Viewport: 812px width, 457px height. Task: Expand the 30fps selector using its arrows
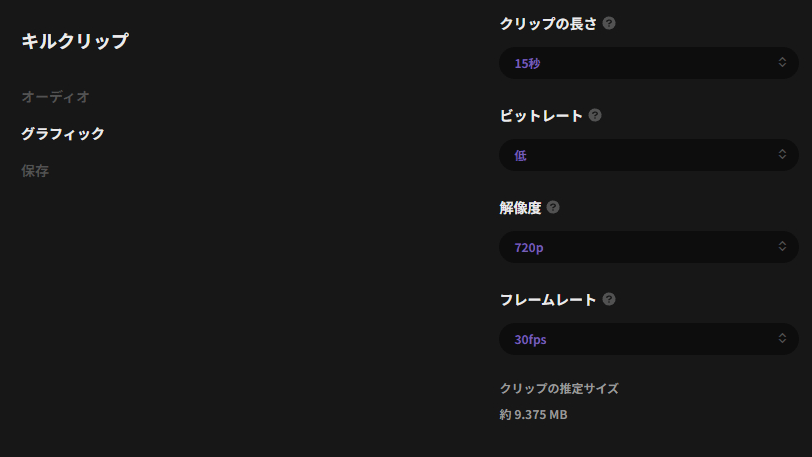(x=782, y=339)
